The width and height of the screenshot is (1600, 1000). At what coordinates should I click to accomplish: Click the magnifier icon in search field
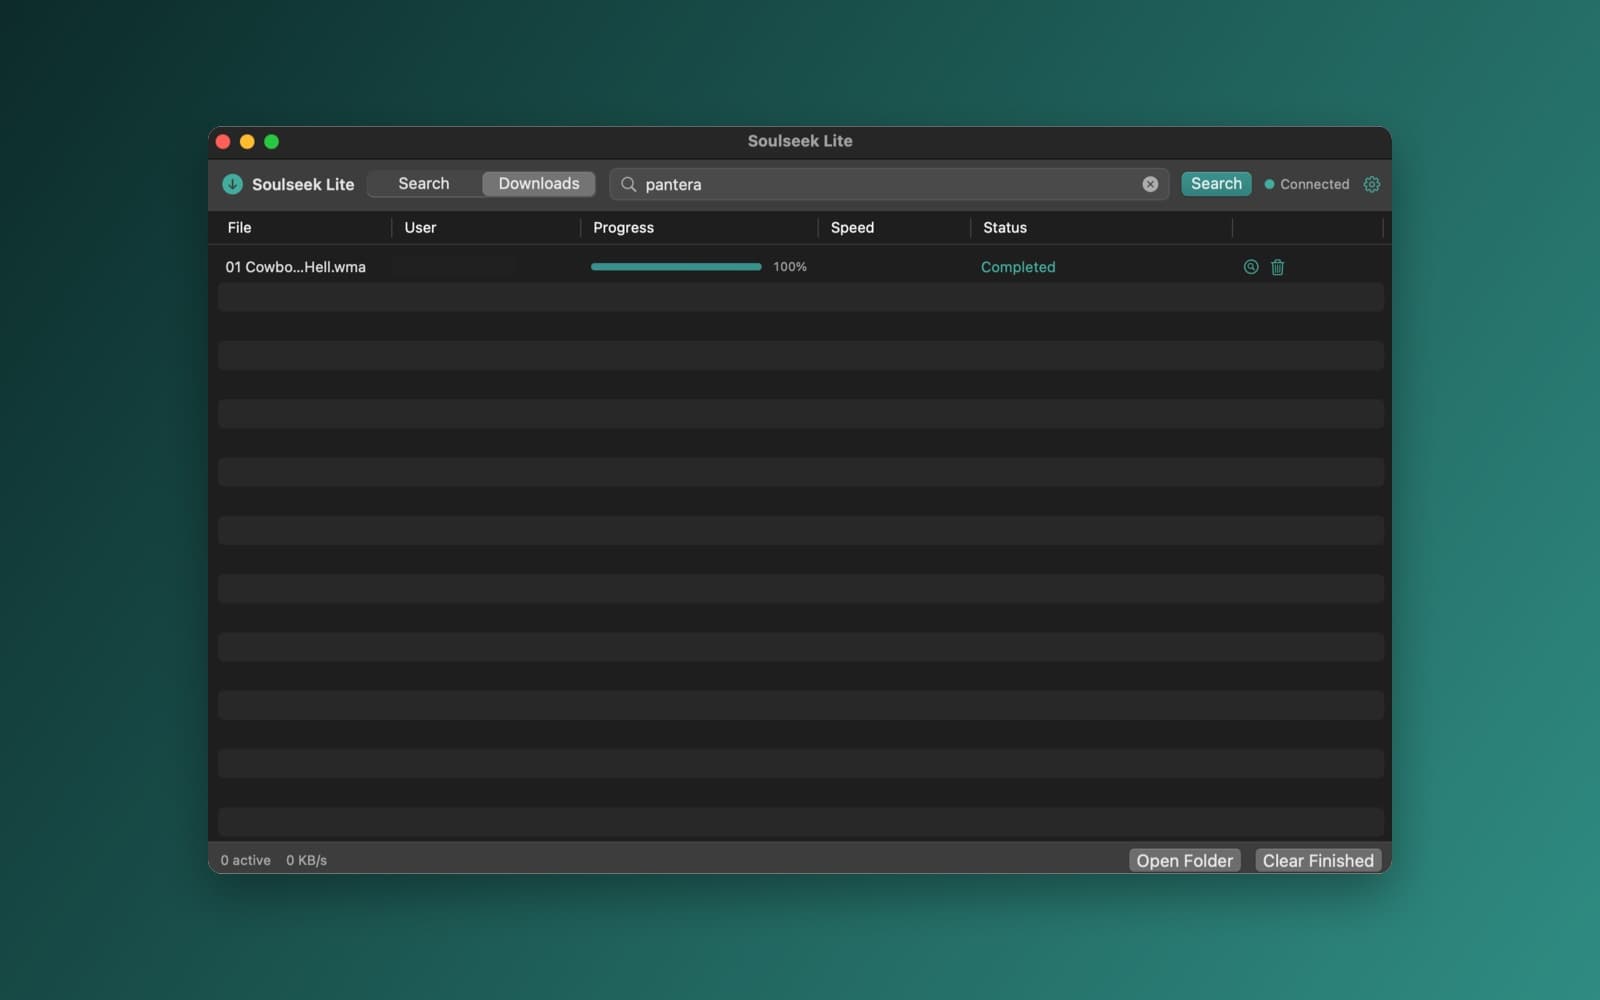(x=629, y=184)
